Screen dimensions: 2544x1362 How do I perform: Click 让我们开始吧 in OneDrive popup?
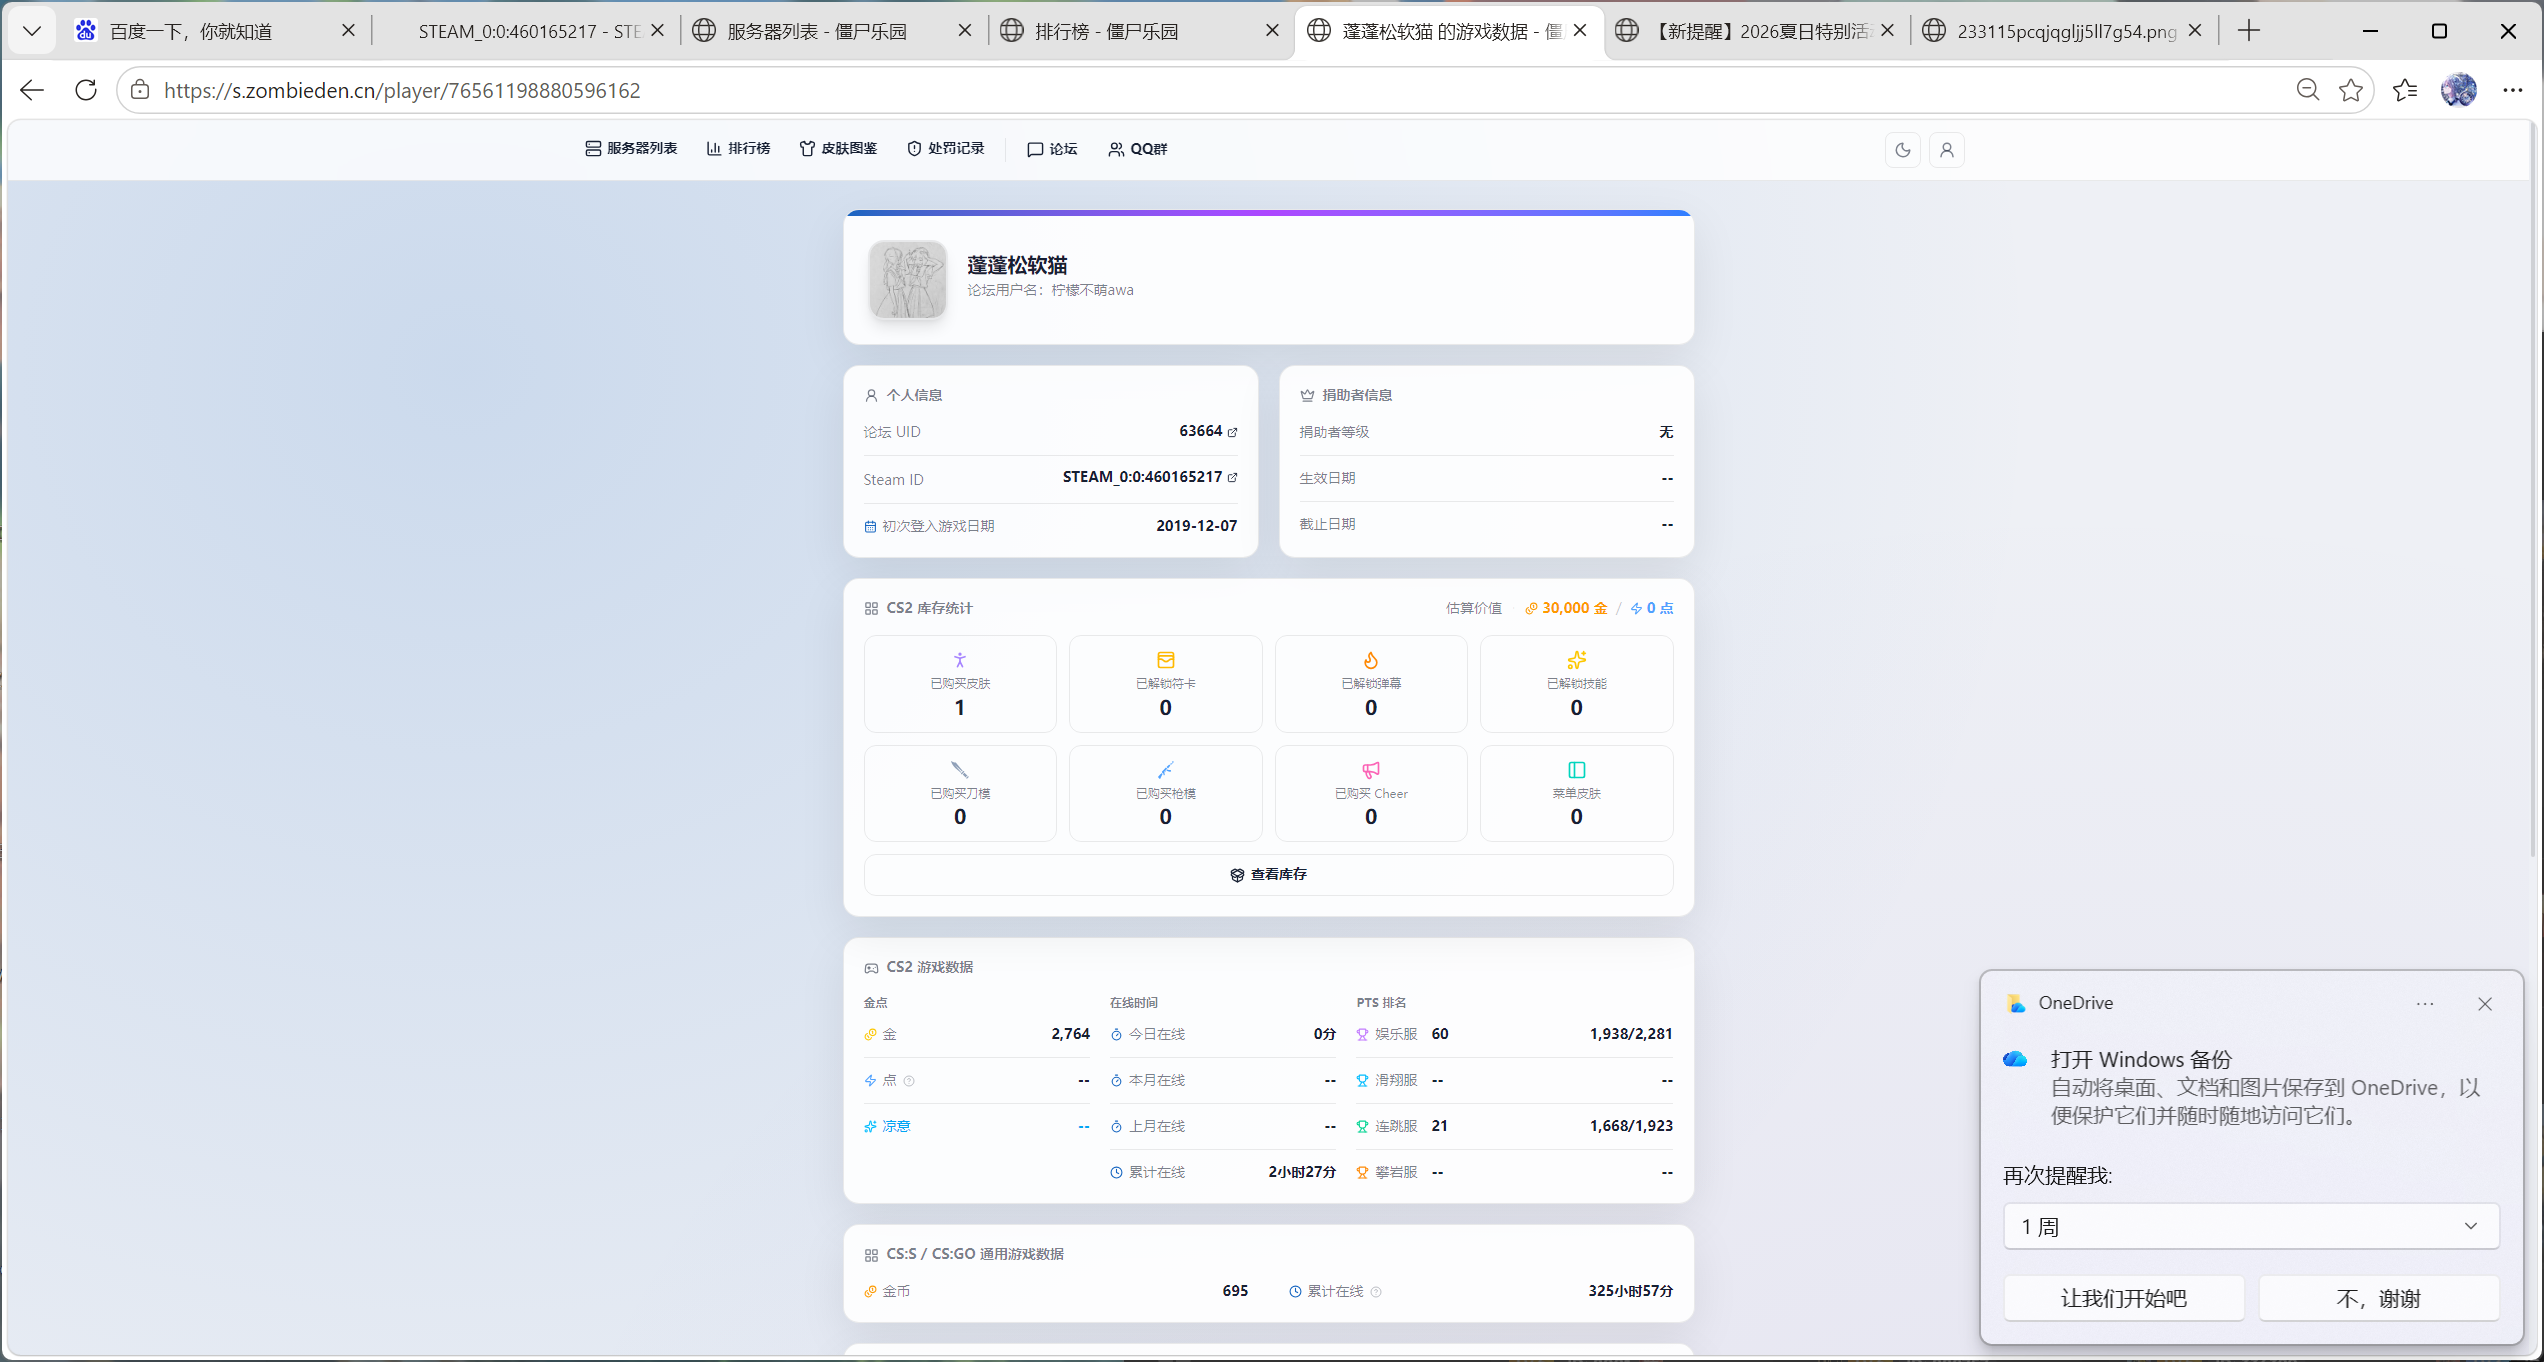click(x=2124, y=1299)
